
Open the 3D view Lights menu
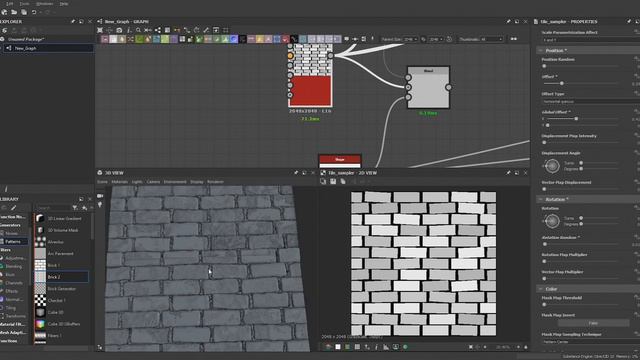coord(137,182)
